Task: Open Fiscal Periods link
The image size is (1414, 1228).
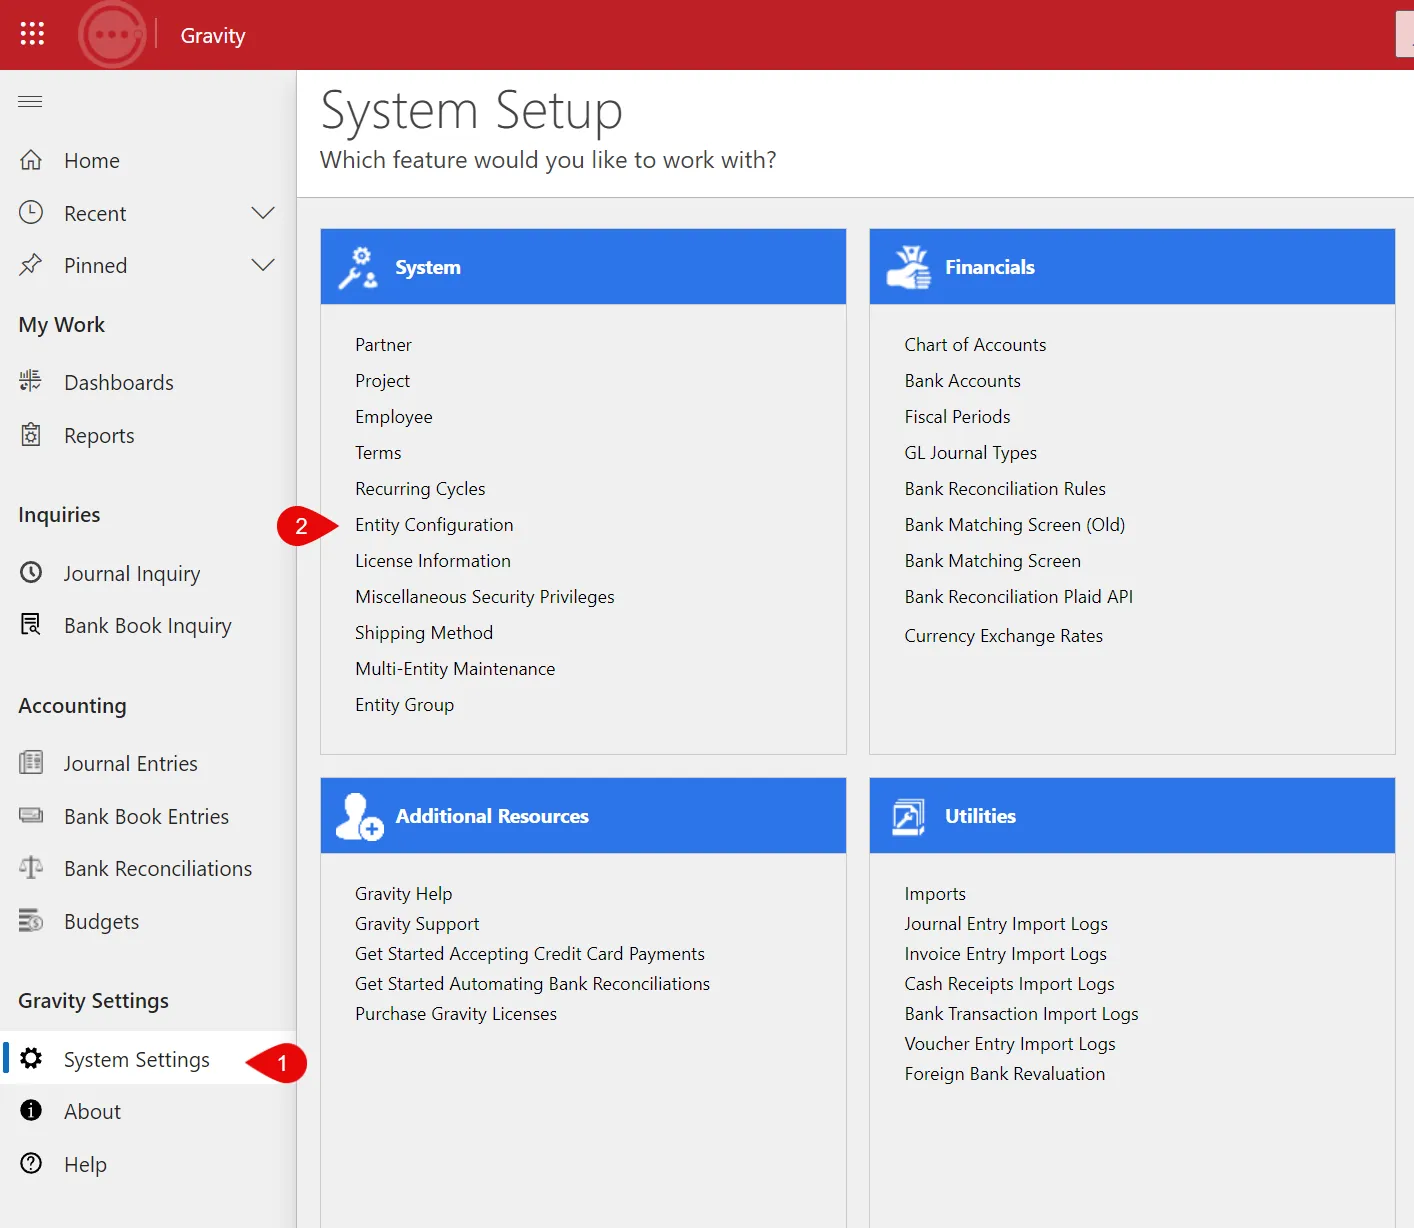Action: point(957,417)
